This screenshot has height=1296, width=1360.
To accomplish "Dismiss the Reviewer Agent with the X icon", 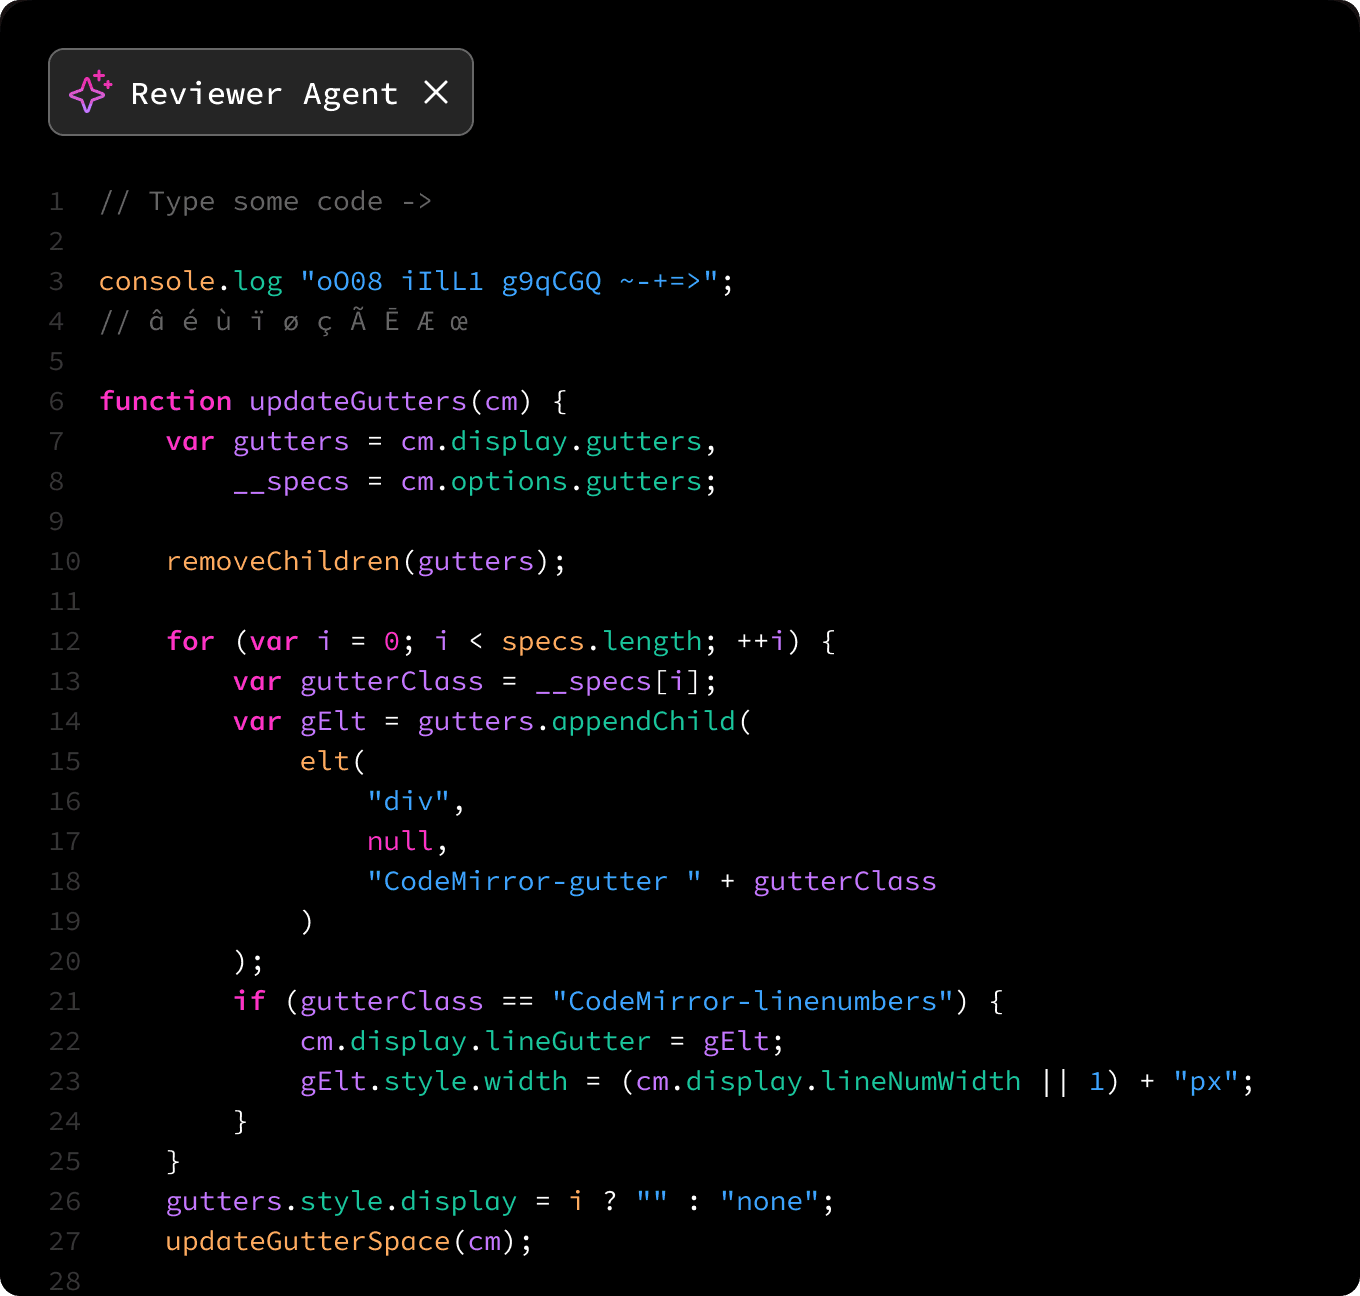I will coord(436,92).
